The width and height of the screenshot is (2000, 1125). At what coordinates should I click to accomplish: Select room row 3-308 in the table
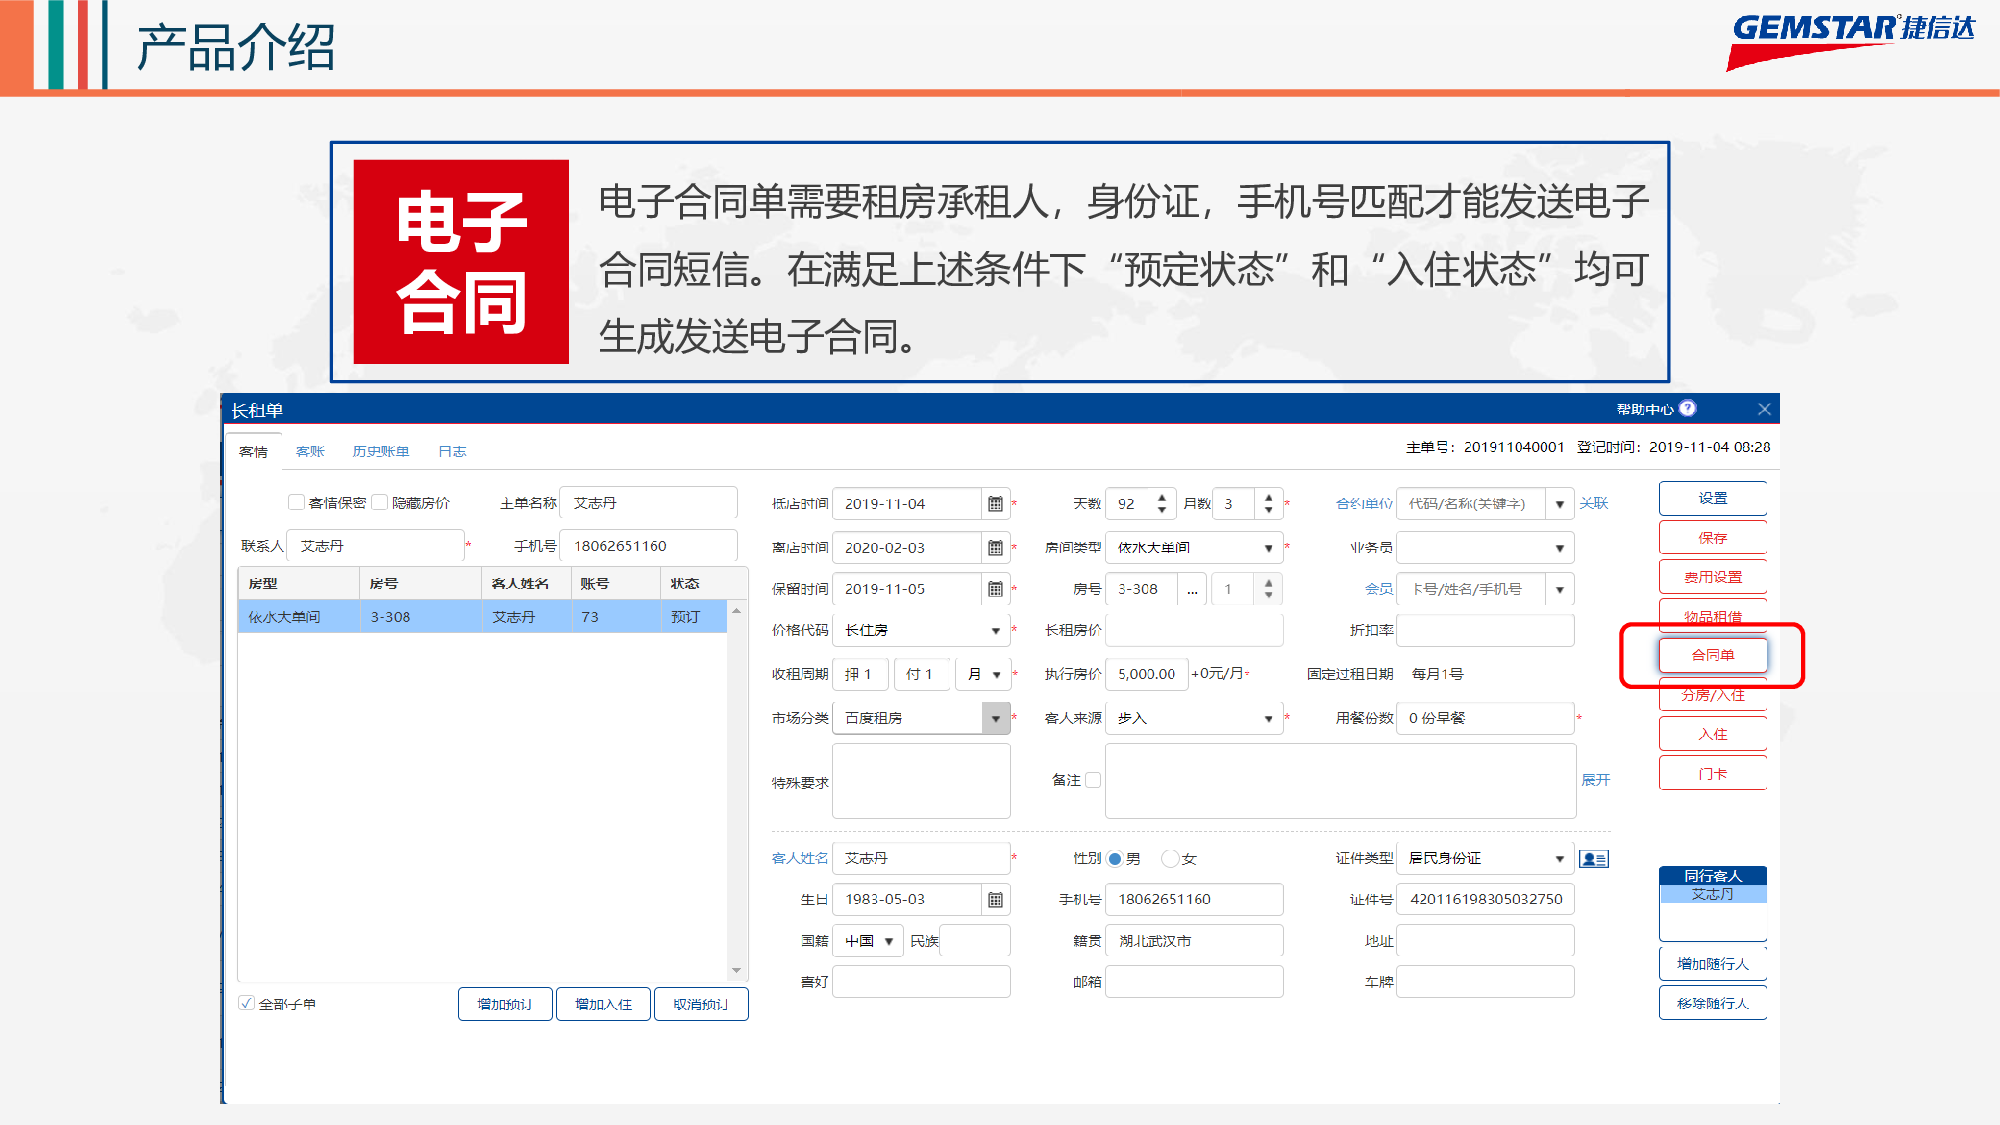(x=482, y=617)
